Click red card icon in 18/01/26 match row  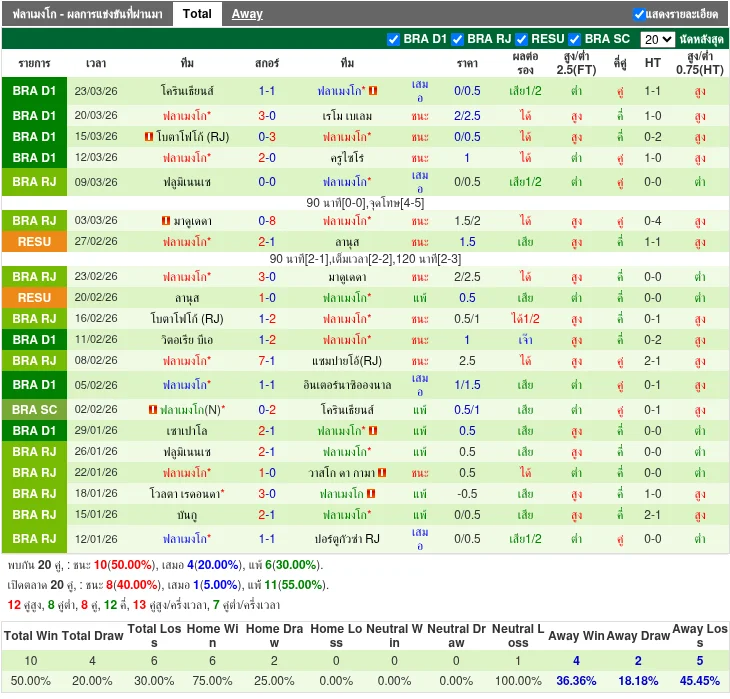point(370,494)
